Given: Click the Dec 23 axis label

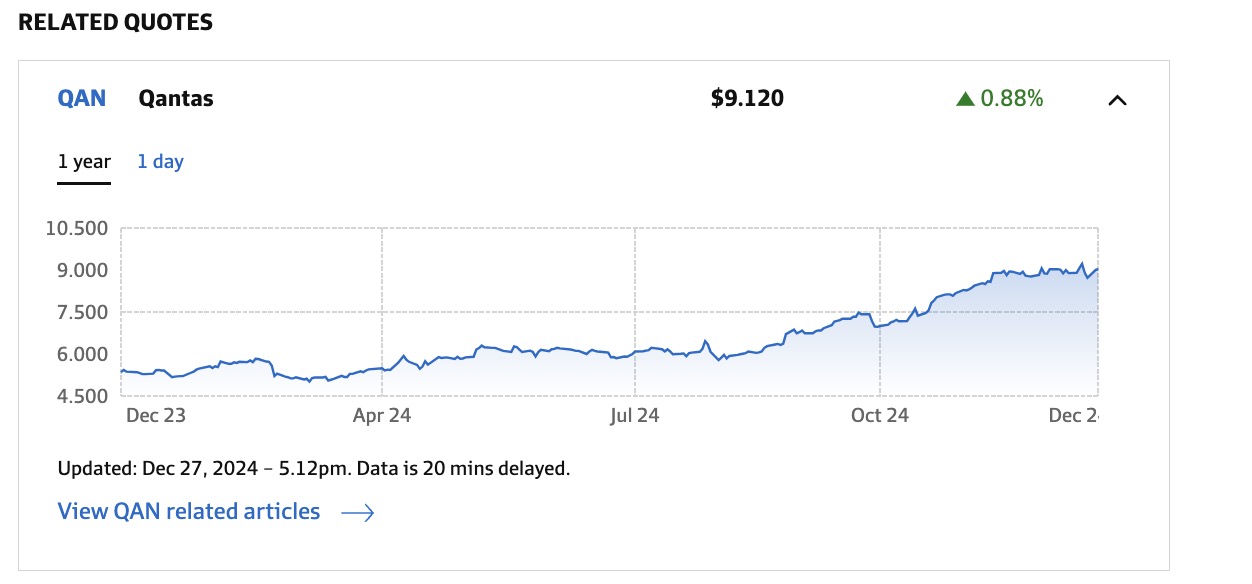Looking at the screenshot, I should click(x=156, y=415).
